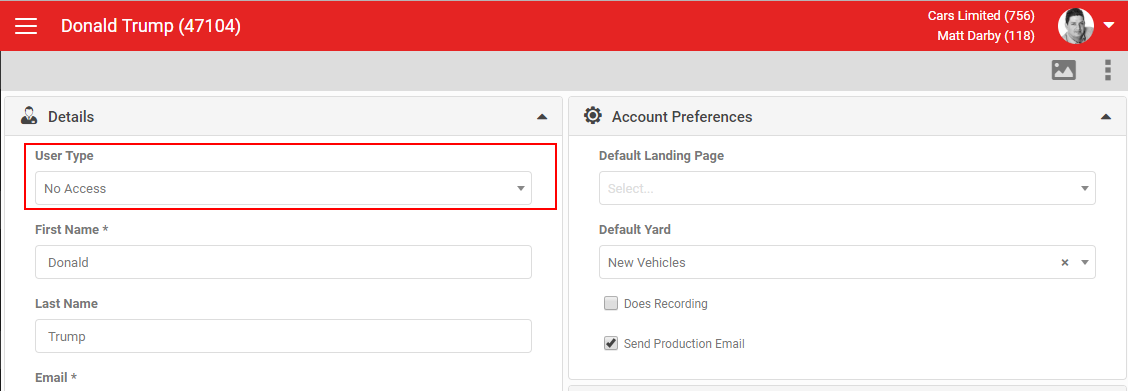Enable the Does Recording checkbox
This screenshot has height=391, width=1128.
pos(611,303)
